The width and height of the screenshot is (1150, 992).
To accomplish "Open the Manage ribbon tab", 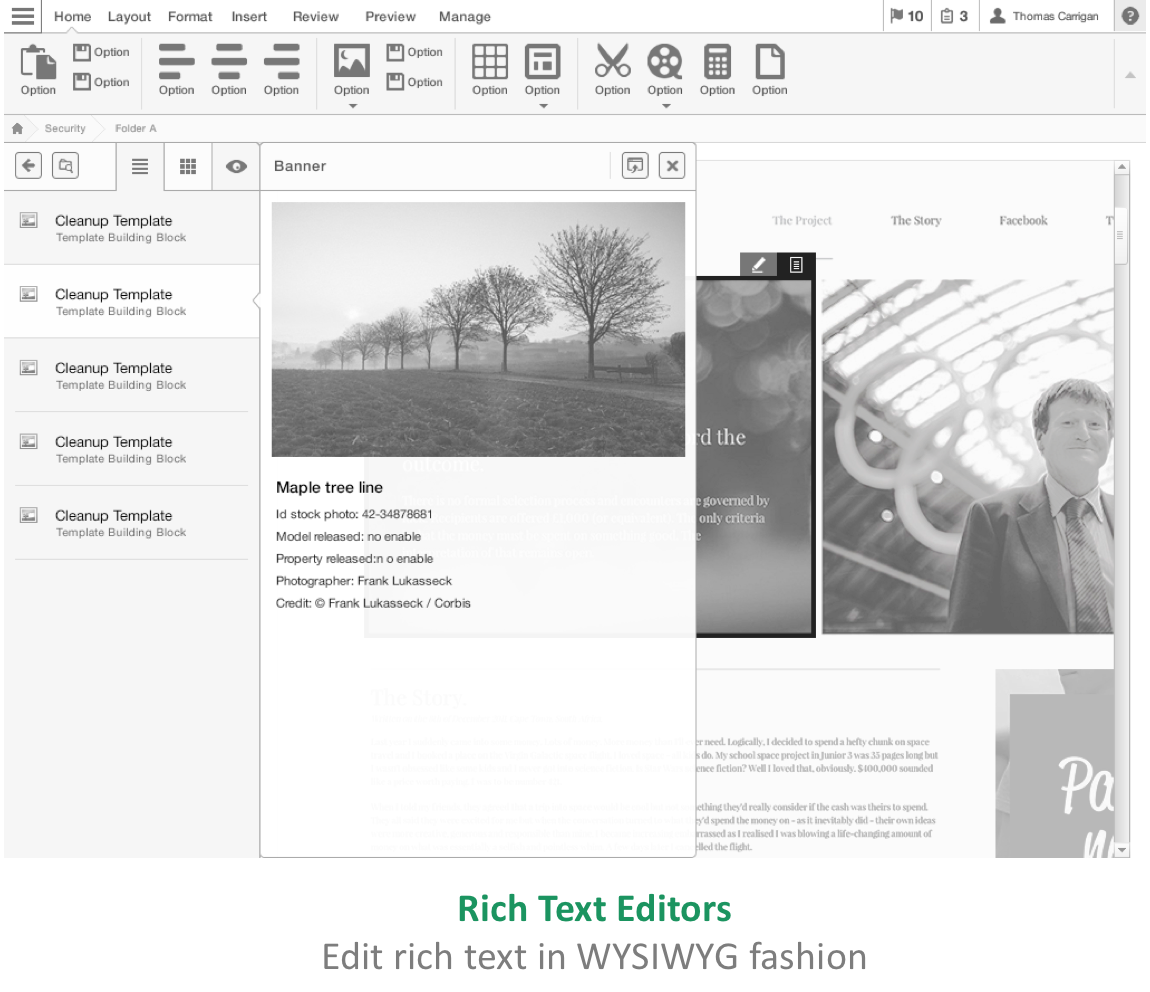I will tap(464, 16).
